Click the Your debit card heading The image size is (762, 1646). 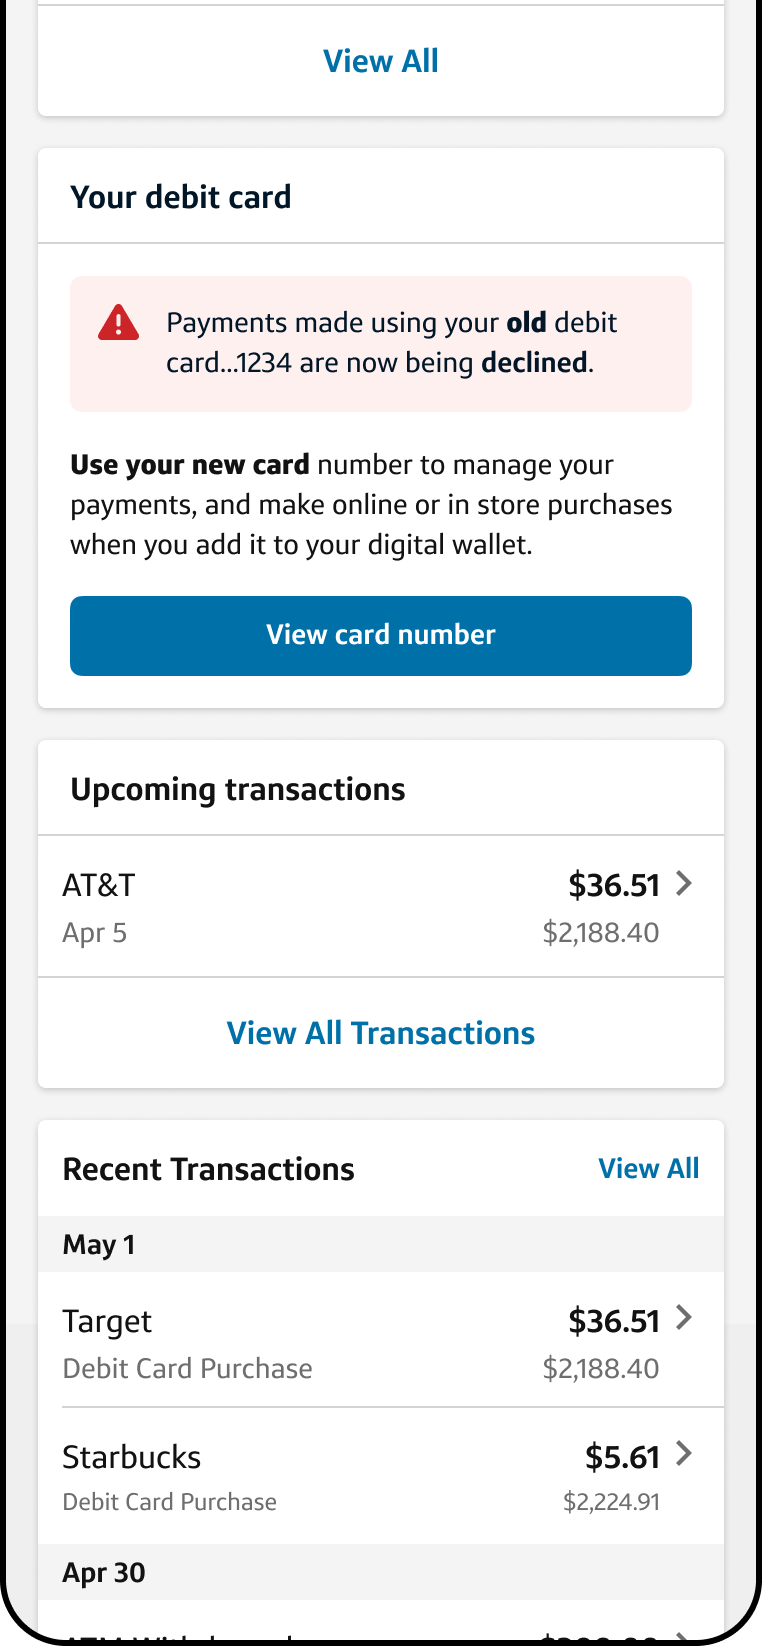coord(181,197)
